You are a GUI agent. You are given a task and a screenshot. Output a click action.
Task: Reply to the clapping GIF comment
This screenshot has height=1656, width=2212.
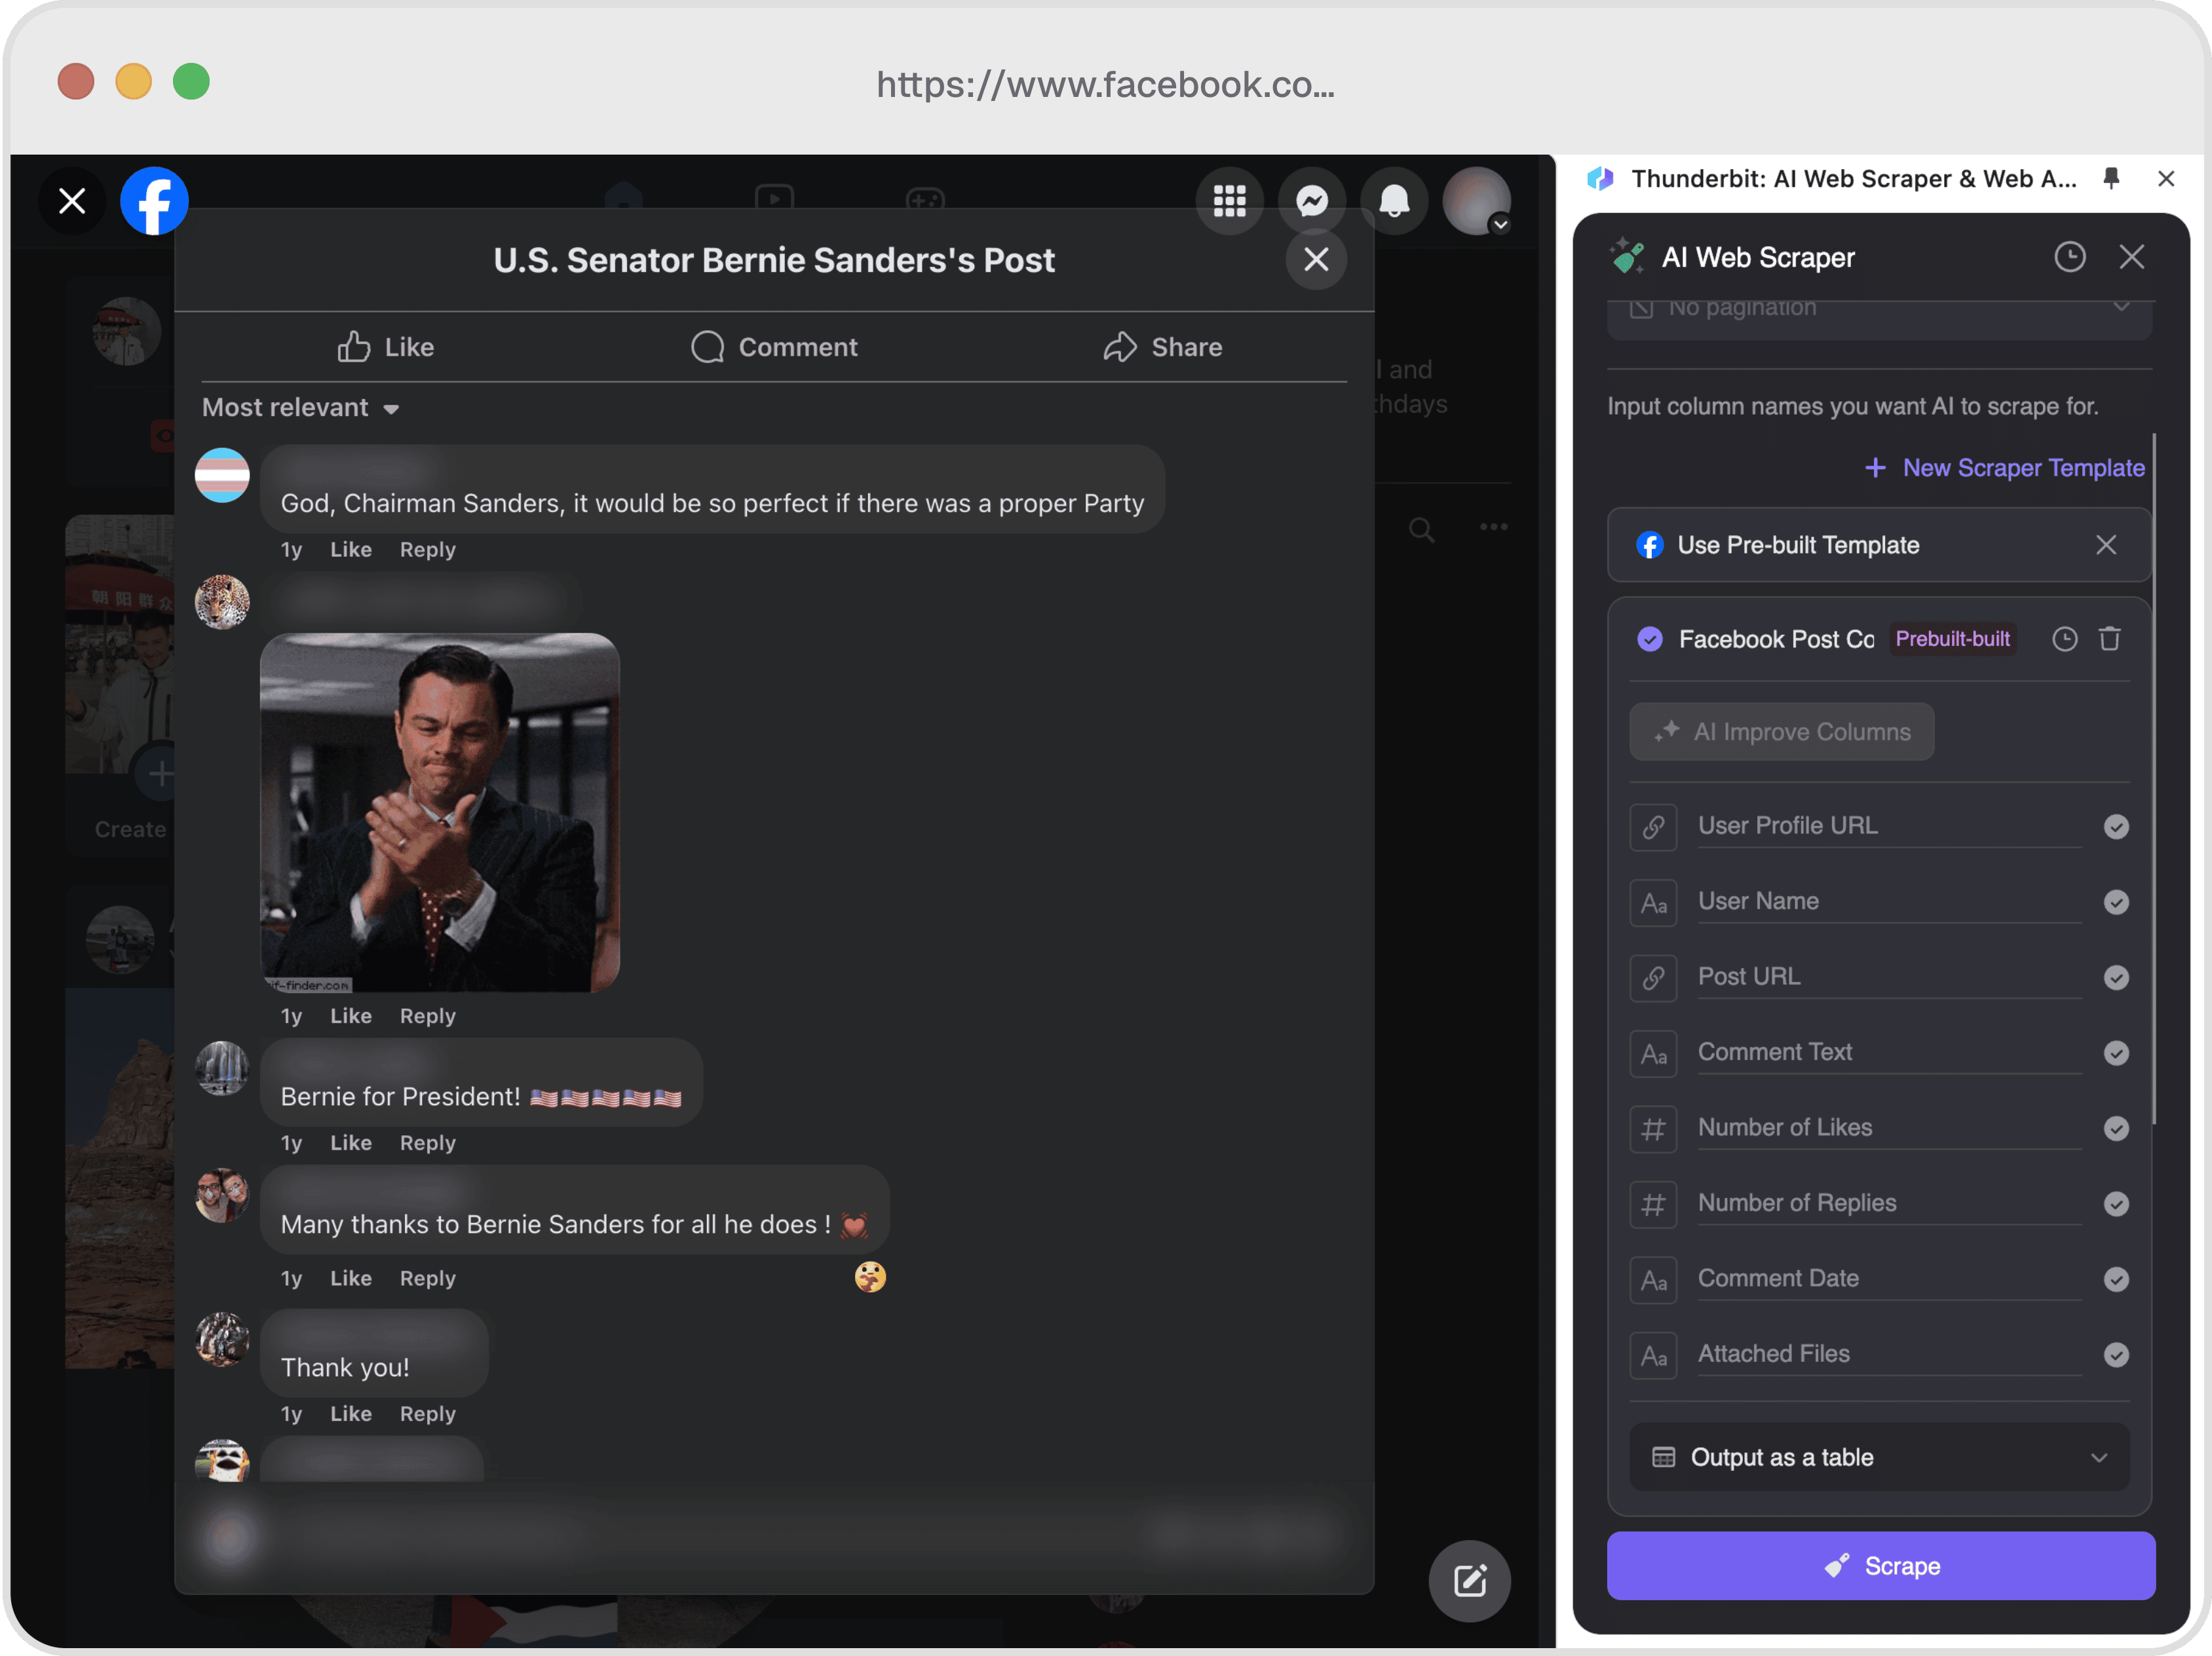pos(427,1016)
